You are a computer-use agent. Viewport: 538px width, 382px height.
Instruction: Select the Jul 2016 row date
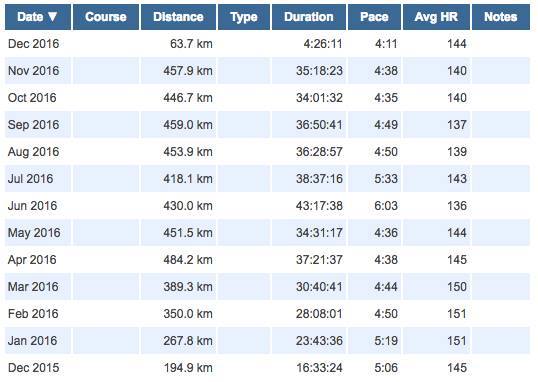(x=31, y=178)
